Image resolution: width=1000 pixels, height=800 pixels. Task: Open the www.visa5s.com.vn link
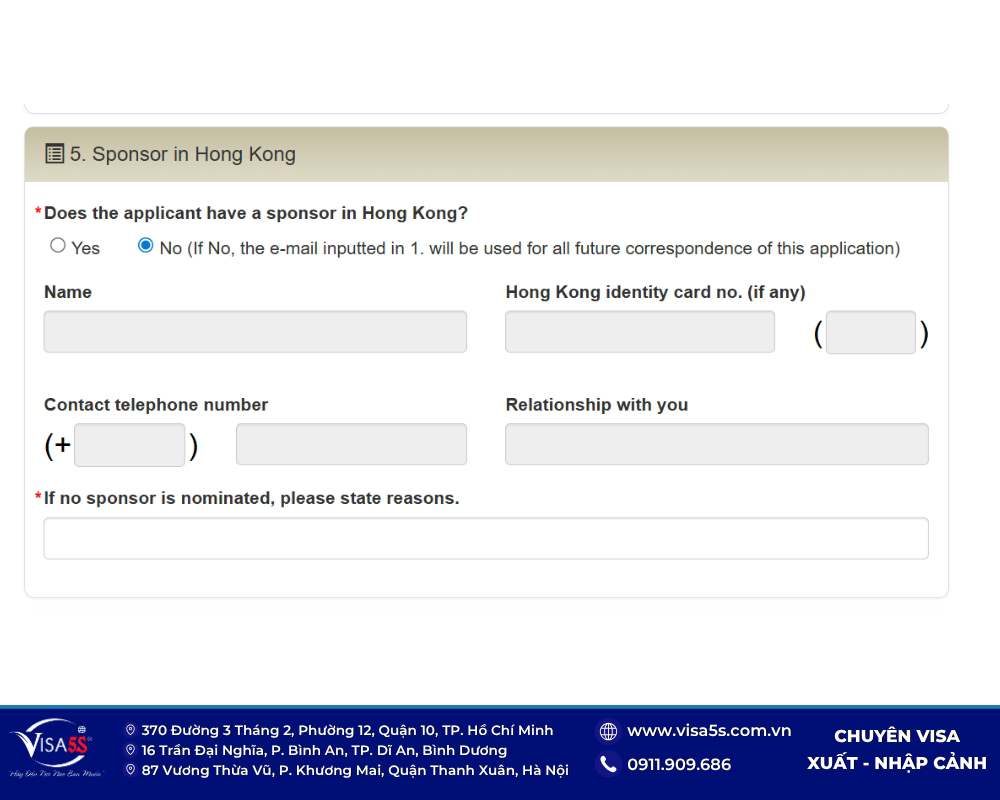click(708, 731)
